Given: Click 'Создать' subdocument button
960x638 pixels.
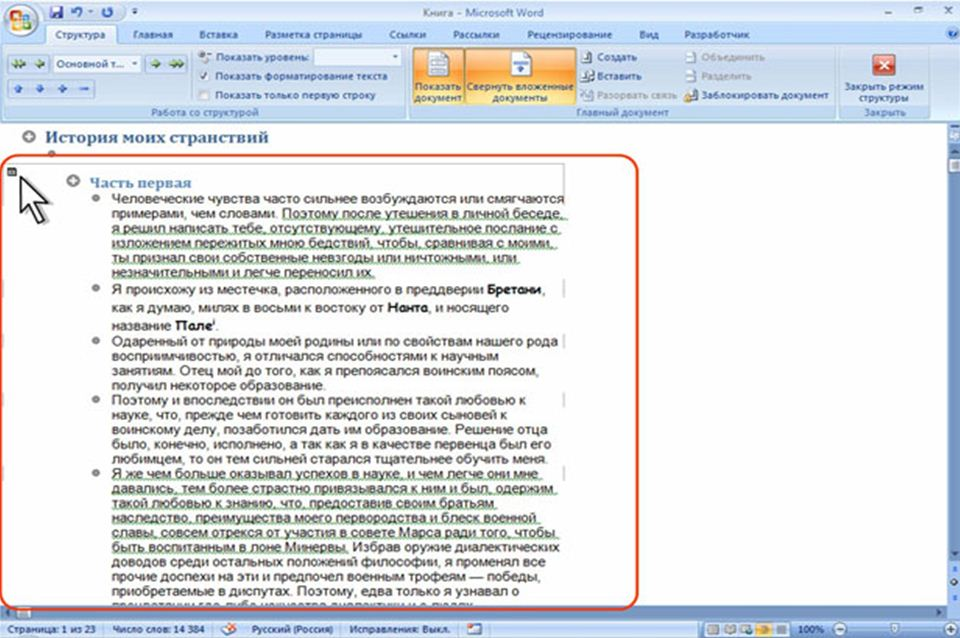Looking at the screenshot, I should [609, 57].
